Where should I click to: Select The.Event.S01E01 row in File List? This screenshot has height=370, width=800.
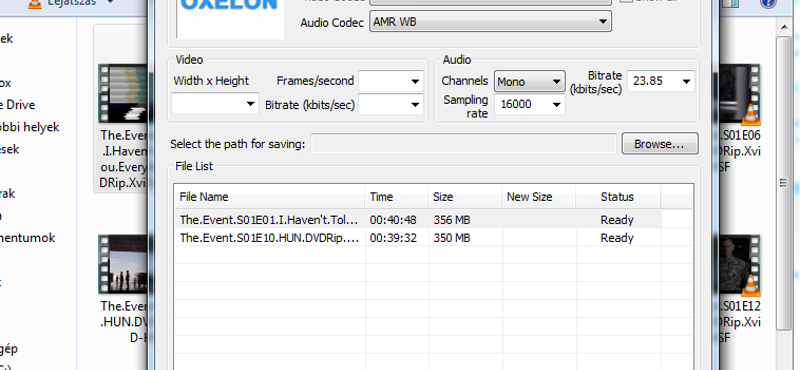(418, 220)
